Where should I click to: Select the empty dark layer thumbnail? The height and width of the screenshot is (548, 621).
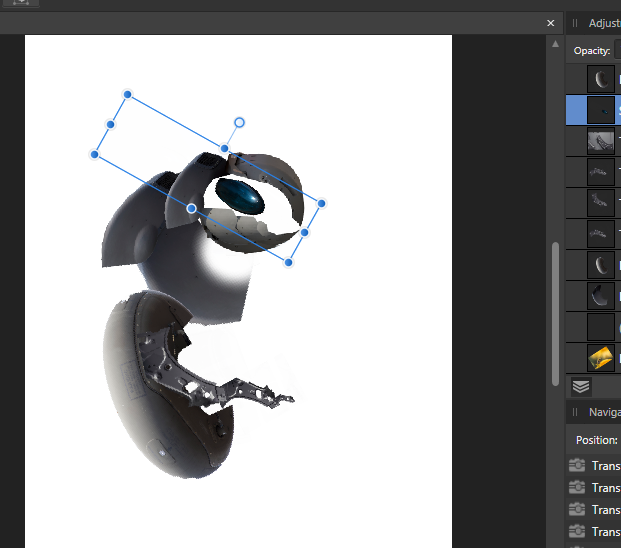[601, 327]
